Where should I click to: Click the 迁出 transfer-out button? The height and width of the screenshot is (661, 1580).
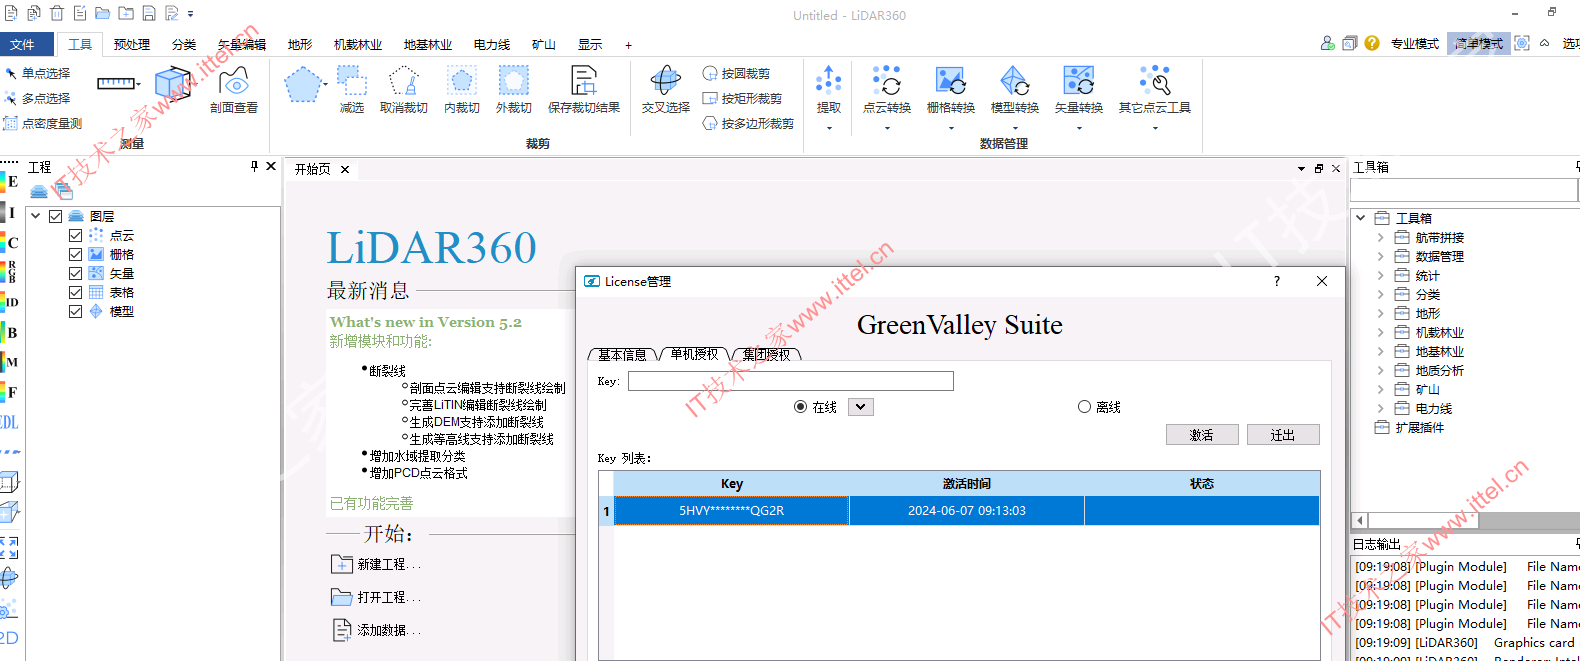pos(1283,435)
